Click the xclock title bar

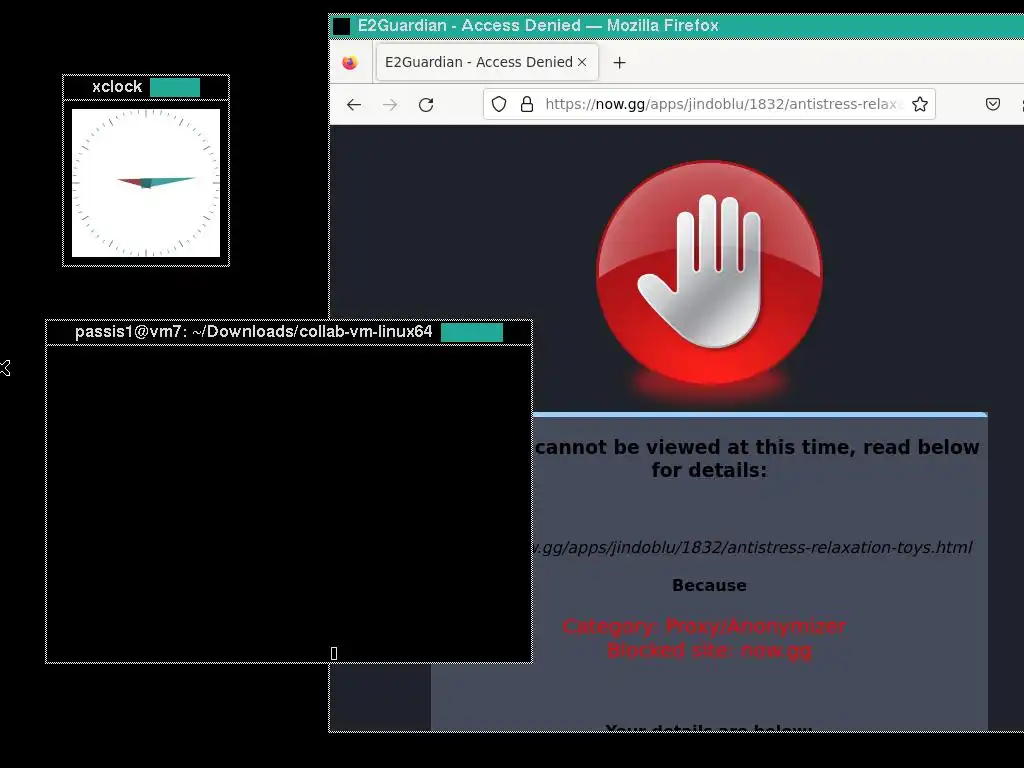pyautogui.click(x=146, y=87)
